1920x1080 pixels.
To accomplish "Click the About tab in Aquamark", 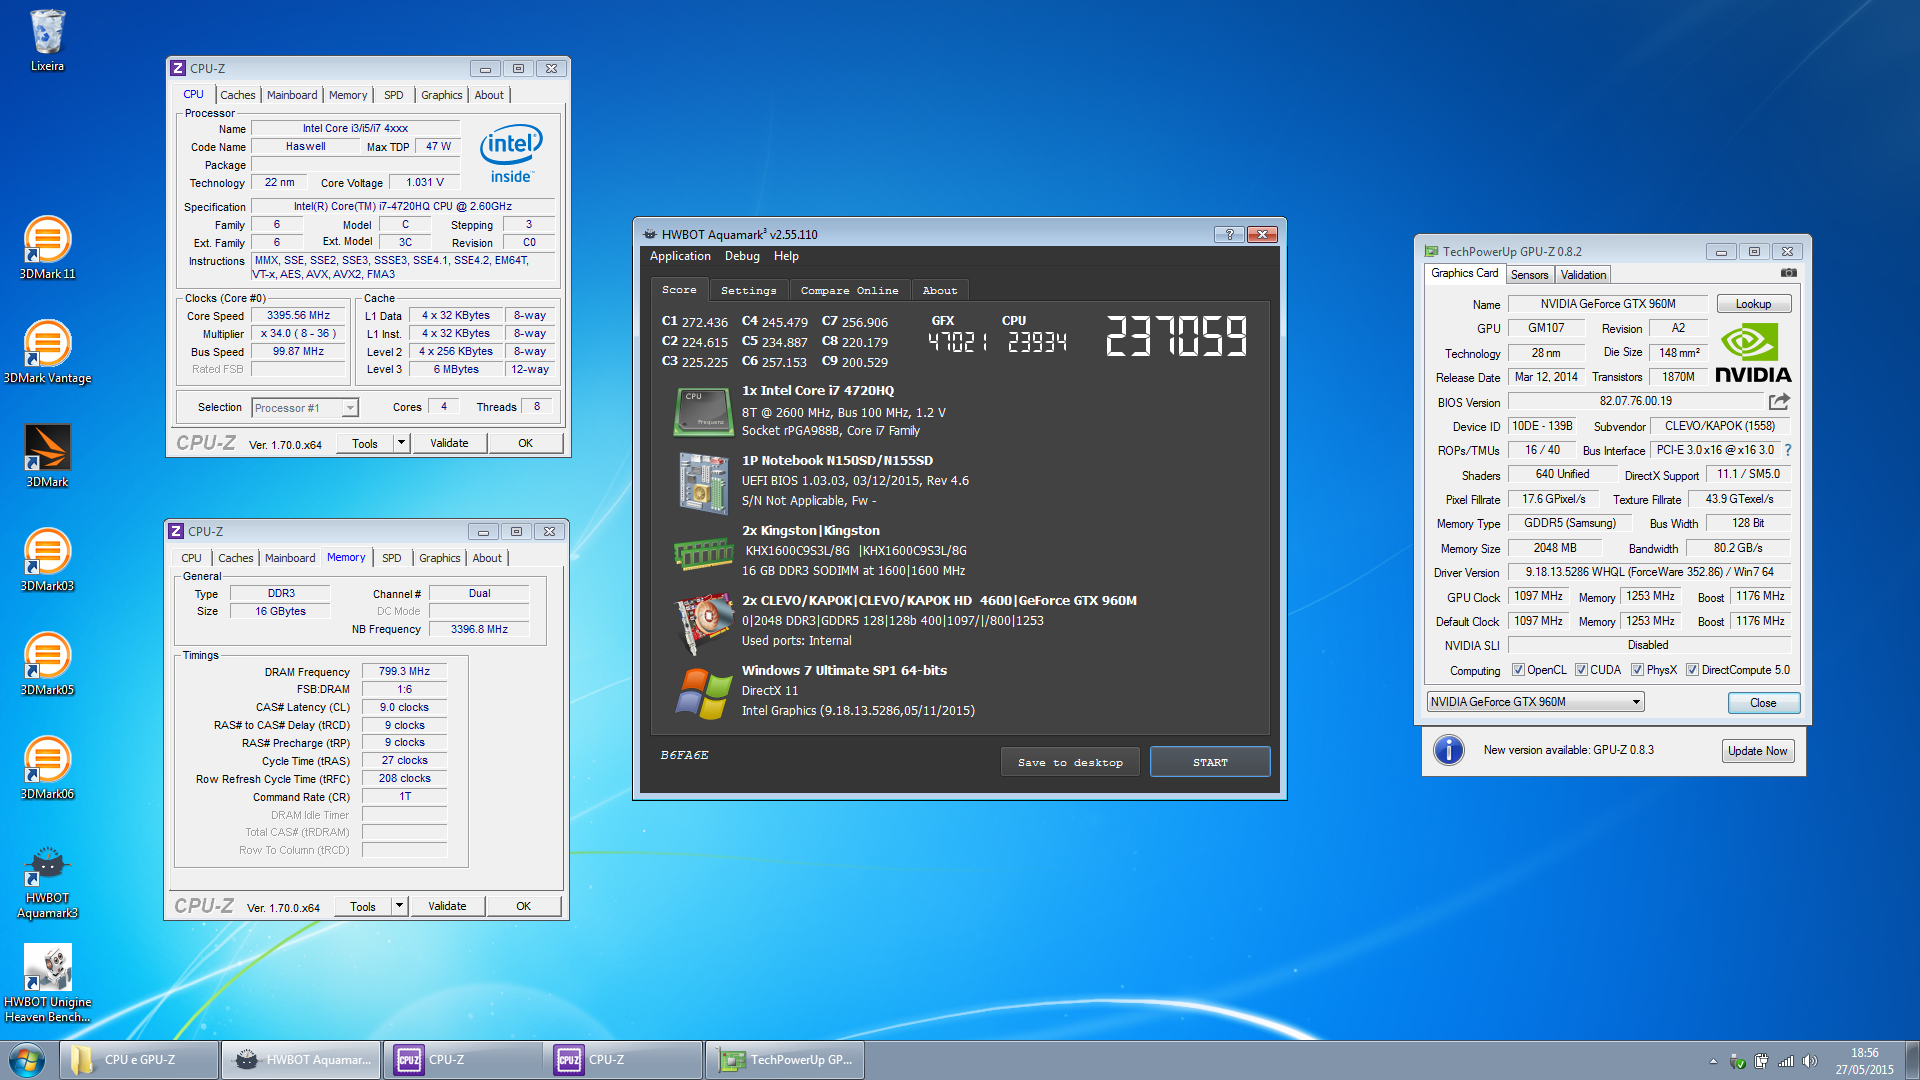I will pyautogui.click(x=939, y=290).
